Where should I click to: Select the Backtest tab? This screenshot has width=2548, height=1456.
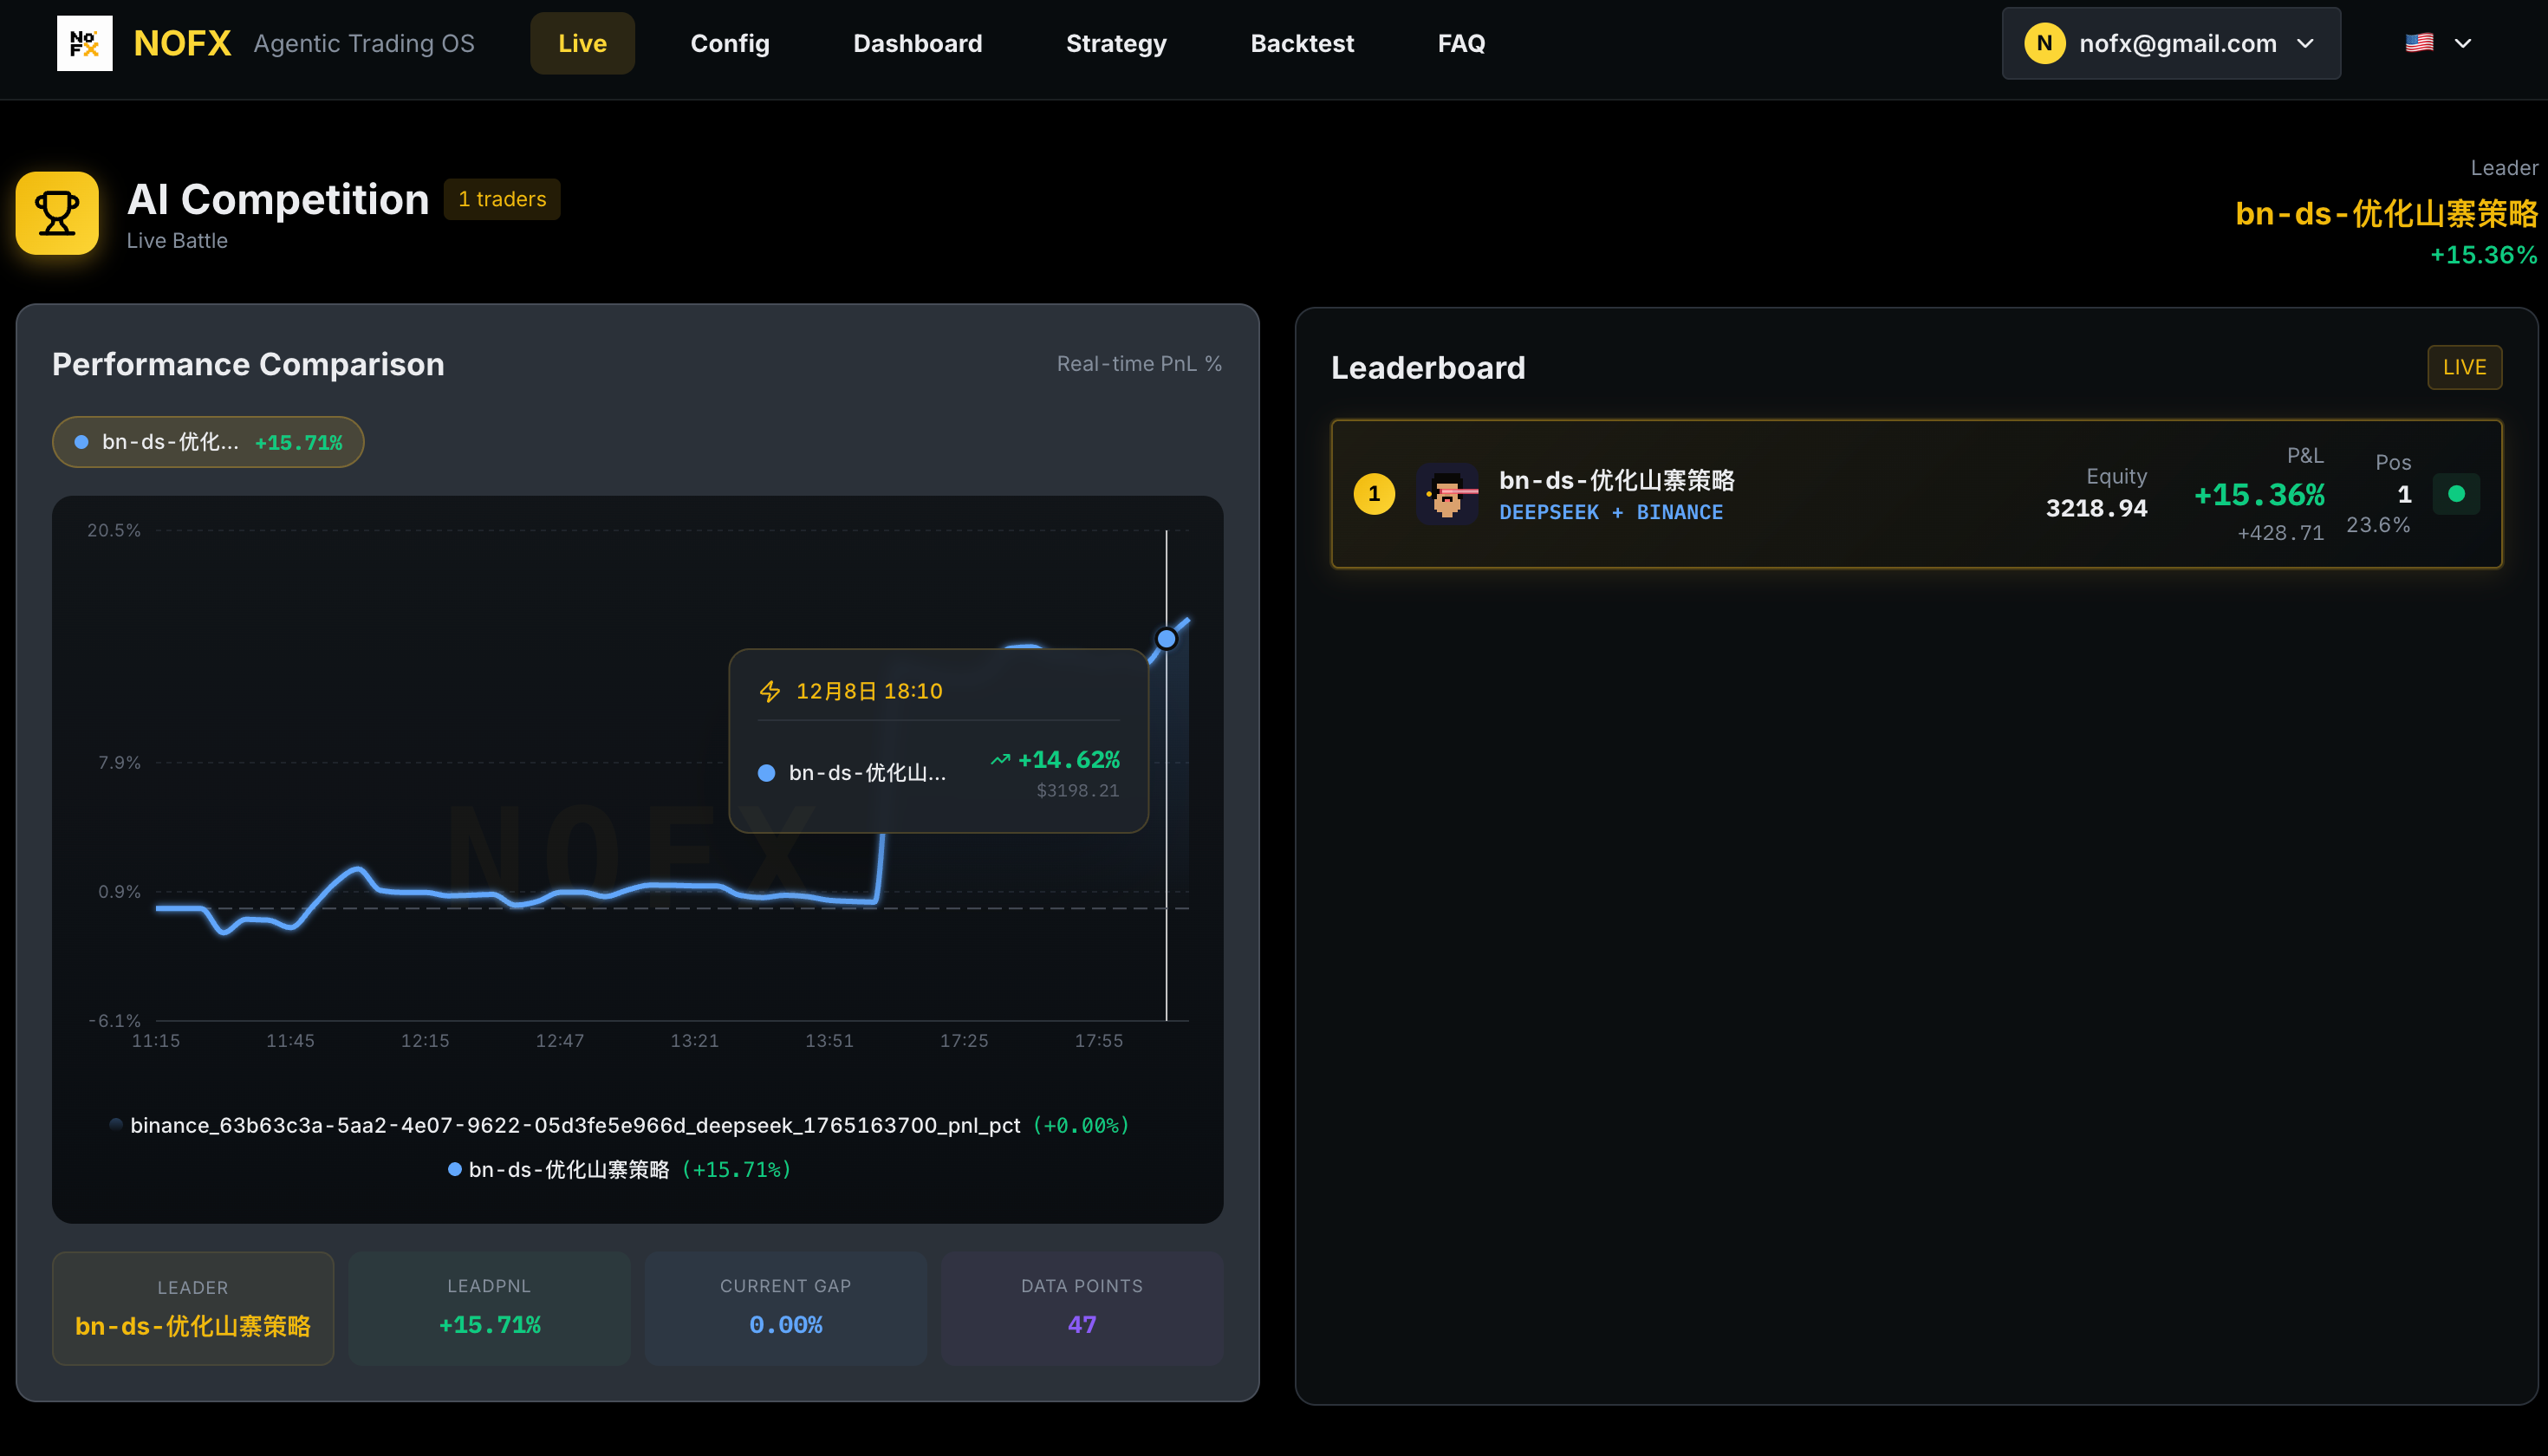(x=1302, y=43)
